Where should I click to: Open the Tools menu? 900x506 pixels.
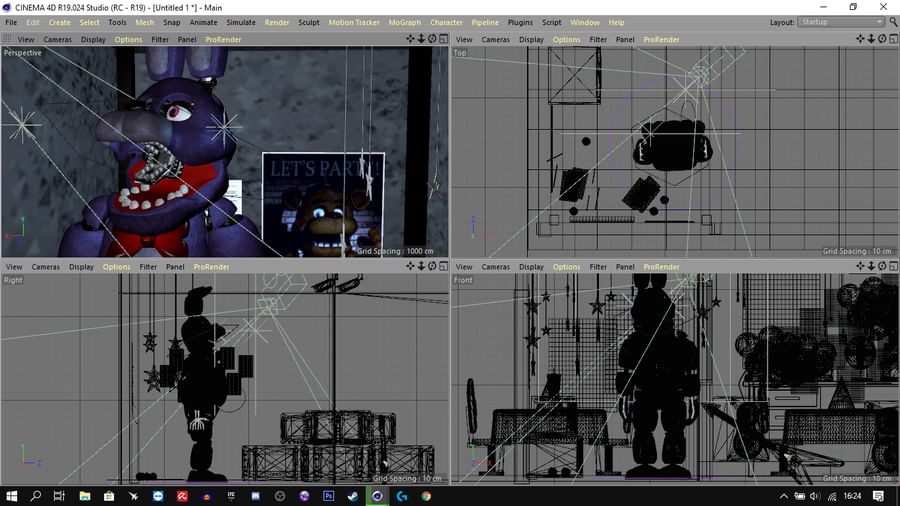(x=117, y=22)
